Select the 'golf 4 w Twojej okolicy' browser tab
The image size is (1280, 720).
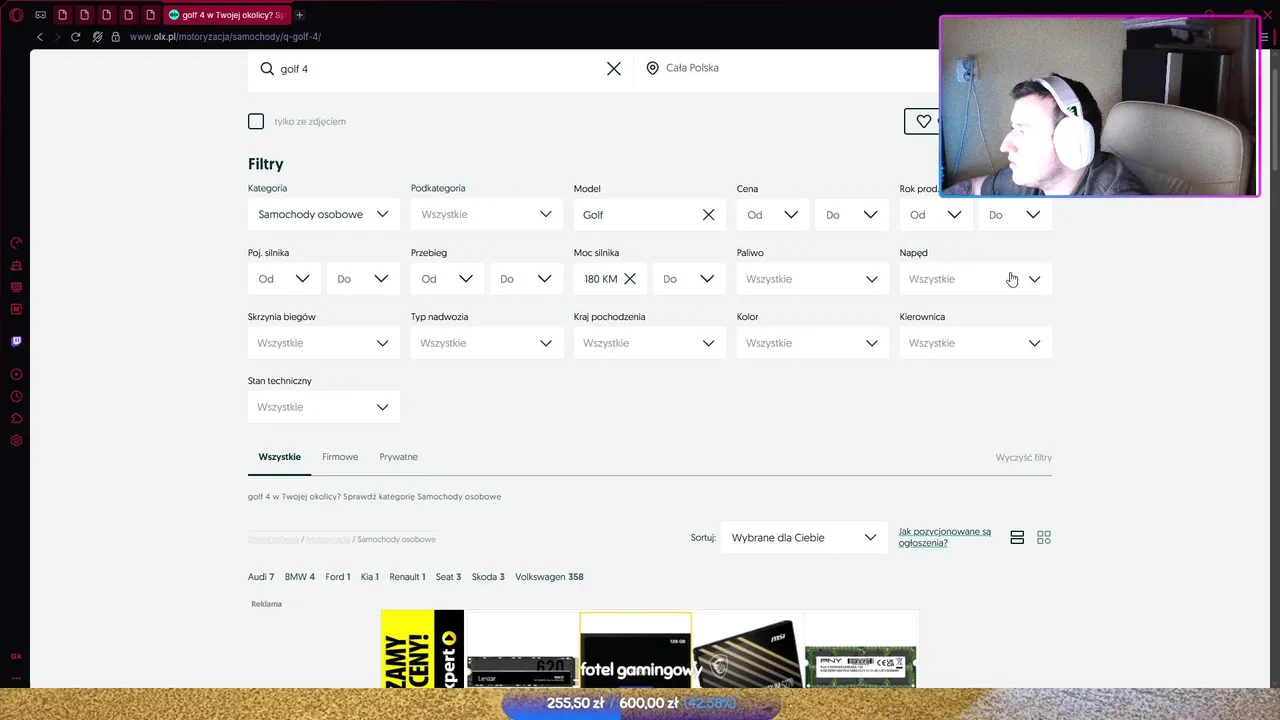(226, 15)
